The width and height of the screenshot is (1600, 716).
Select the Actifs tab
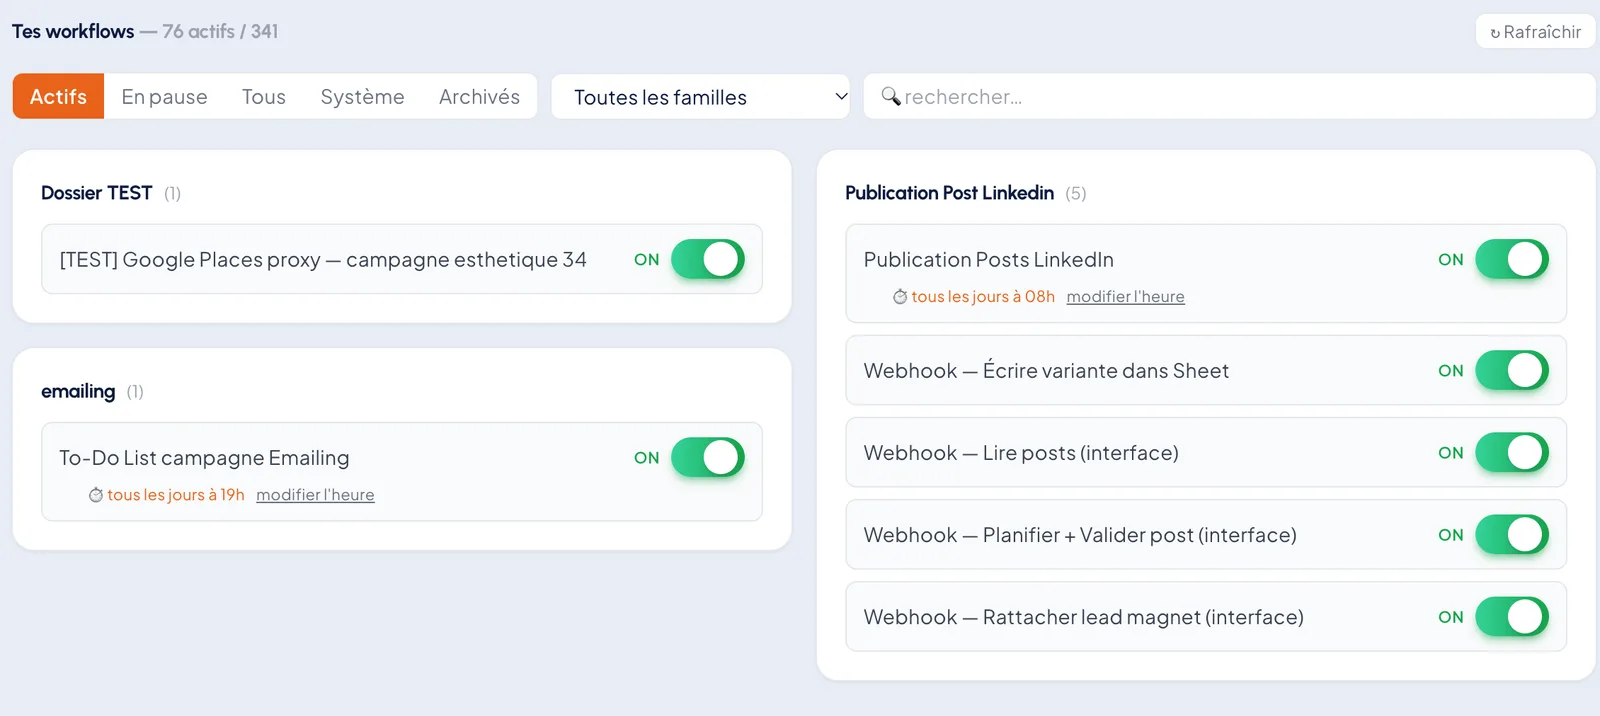58,96
